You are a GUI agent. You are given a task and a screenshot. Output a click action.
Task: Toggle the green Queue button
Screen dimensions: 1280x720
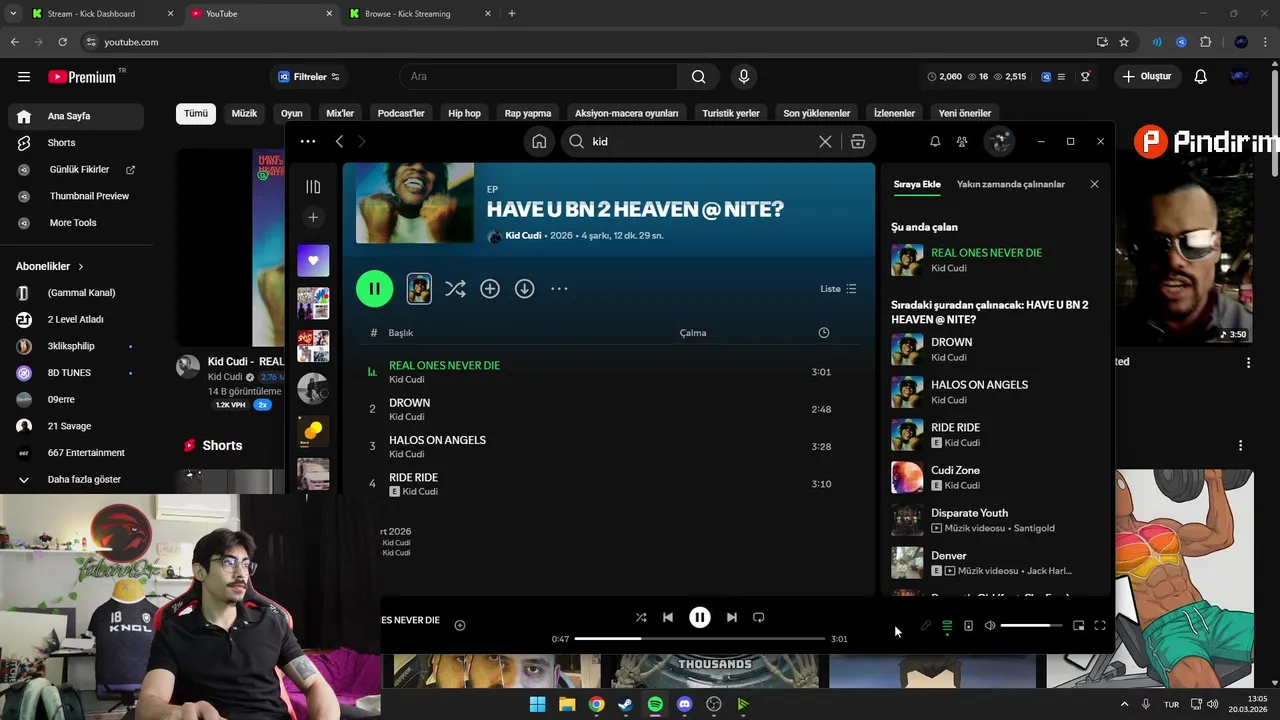click(x=947, y=626)
